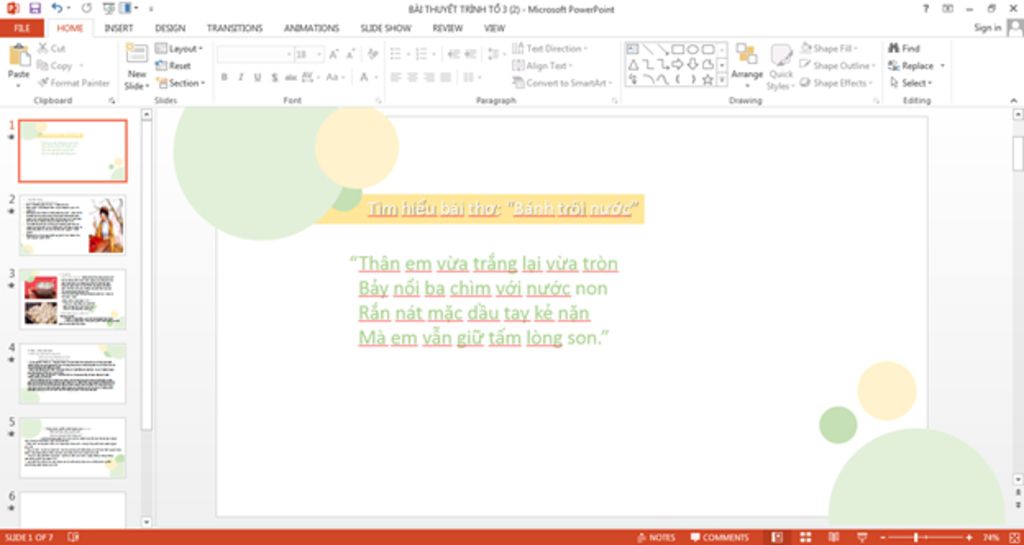1024x545 pixels.
Task: Toggle Italic formatting
Action: (240, 78)
